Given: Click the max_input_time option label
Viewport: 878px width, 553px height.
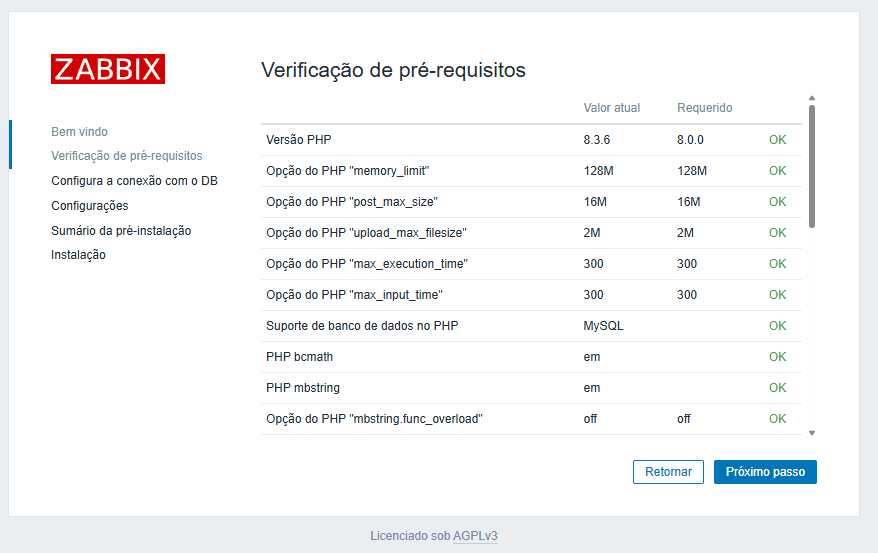Looking at the screenshot, I should tap(354, 295).
